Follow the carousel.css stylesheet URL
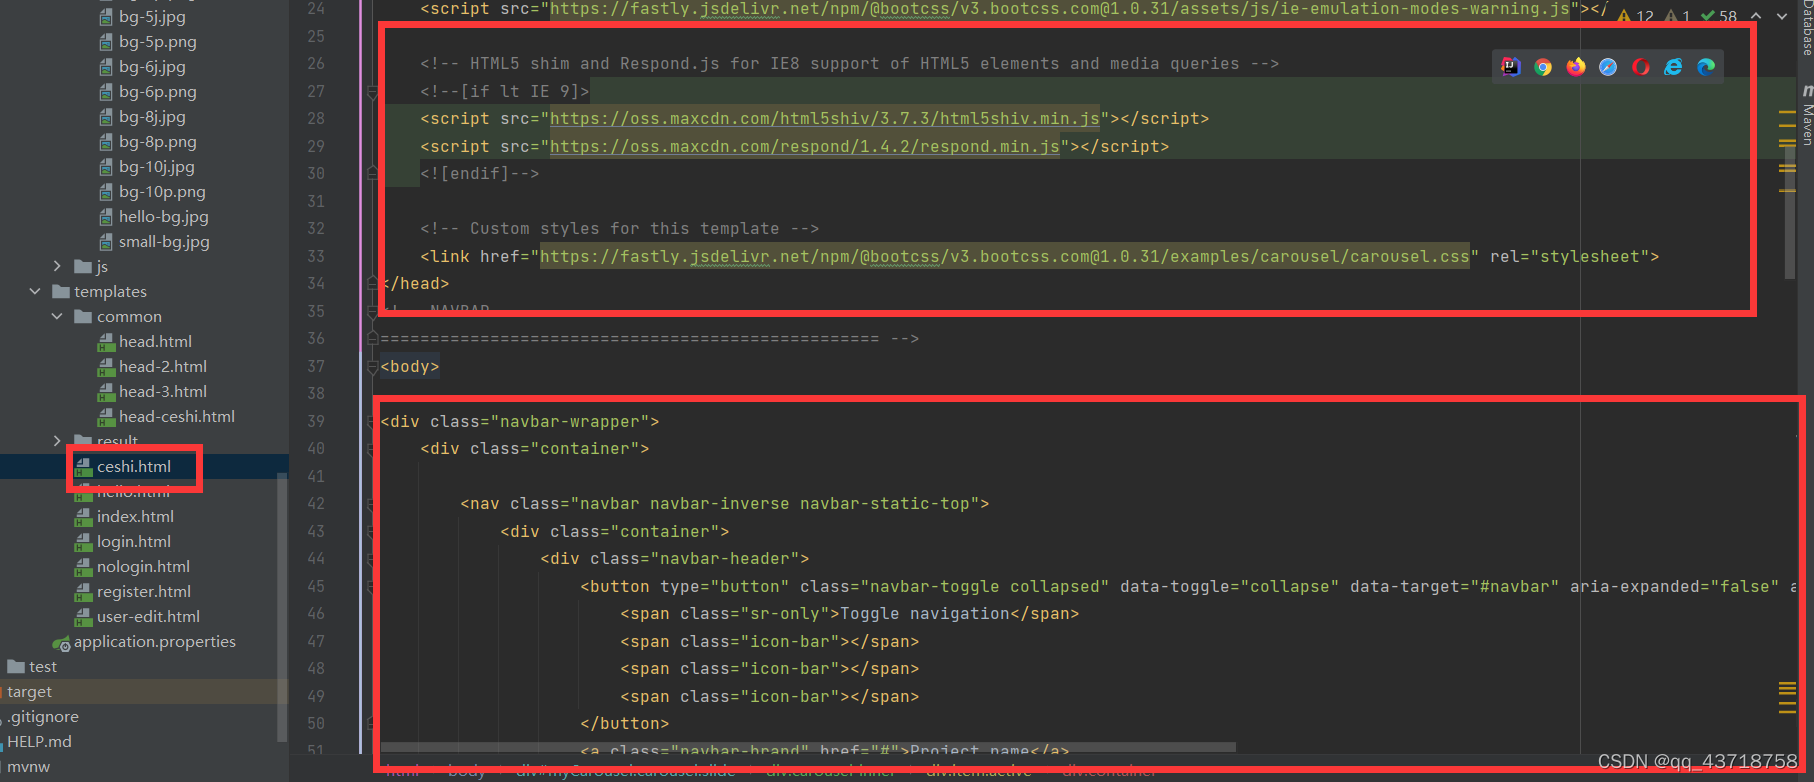Viewport: 1814px width, 782px height. tap(1005, 257)
